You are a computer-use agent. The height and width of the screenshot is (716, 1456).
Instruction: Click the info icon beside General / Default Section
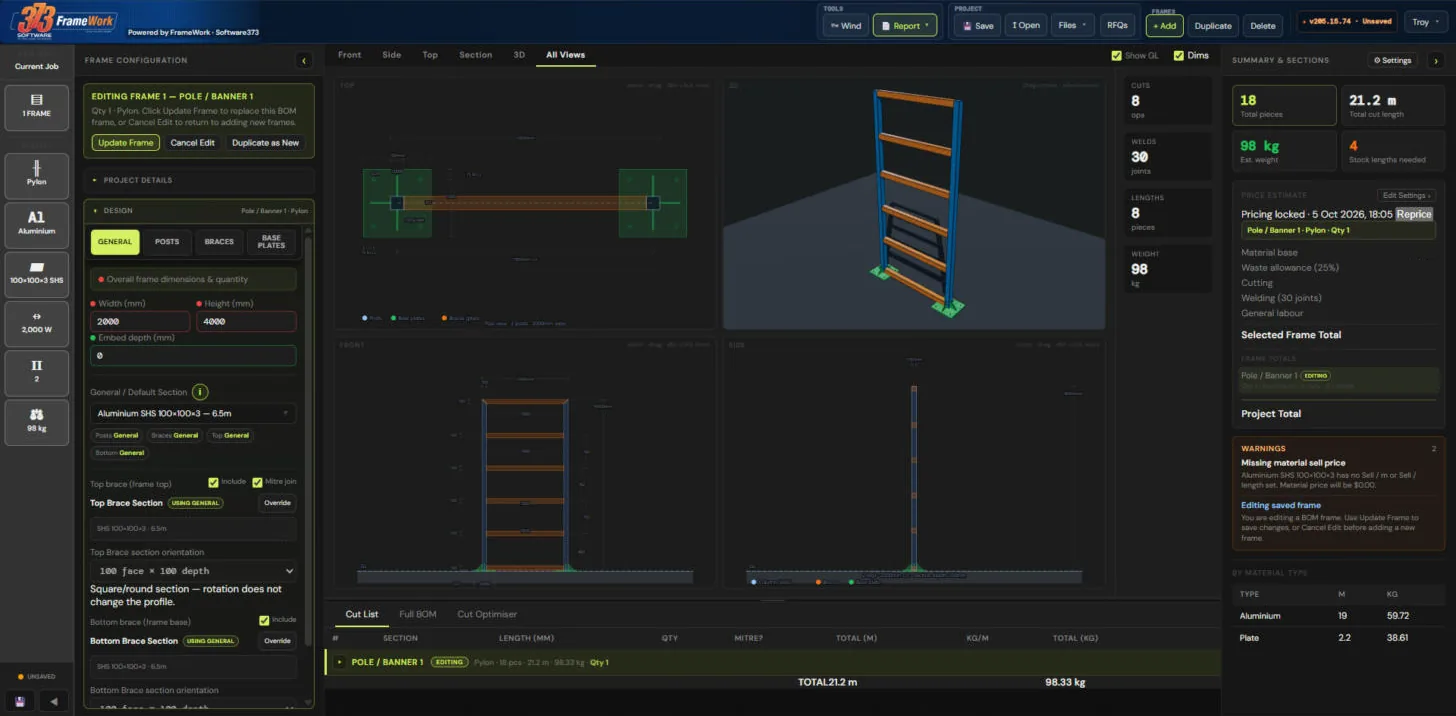click(x=200, y=392)
